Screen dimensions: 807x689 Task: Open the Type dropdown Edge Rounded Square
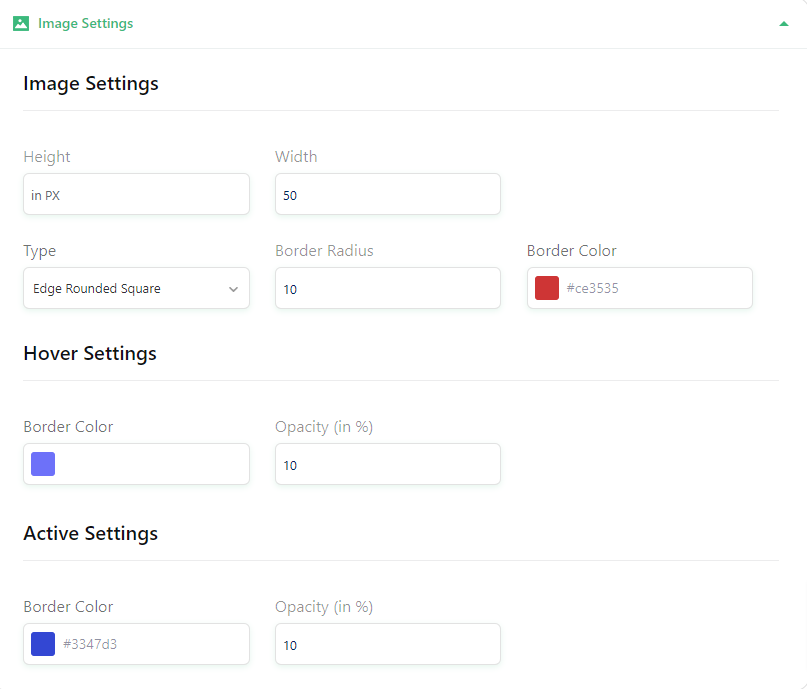pos(136,288)
